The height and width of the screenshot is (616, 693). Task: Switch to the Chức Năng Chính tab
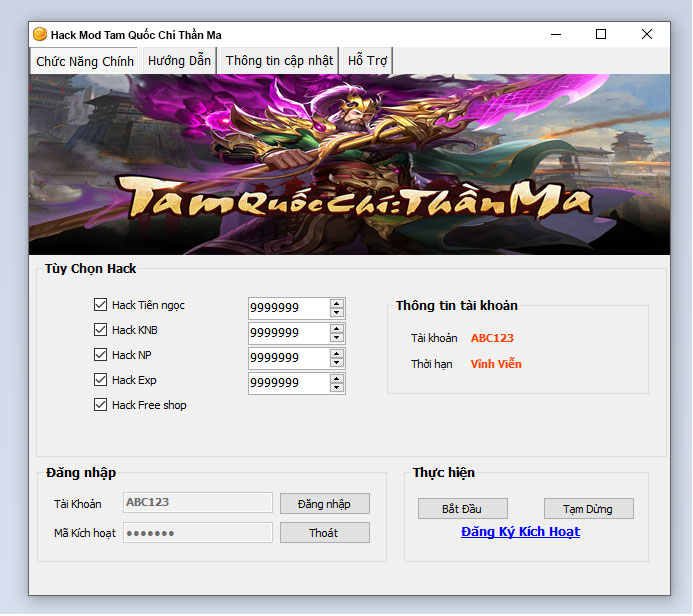(x=85, y=61)
